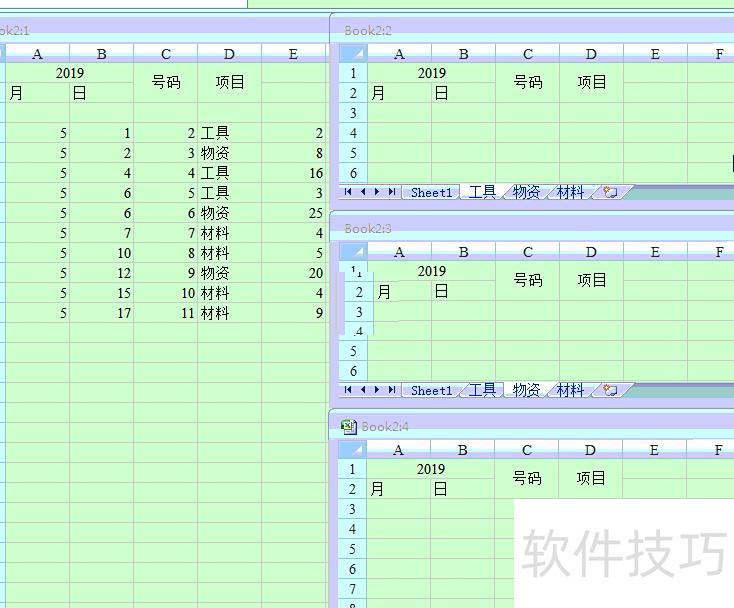Click 材料 cell in row numbered 11

[229, 313]
